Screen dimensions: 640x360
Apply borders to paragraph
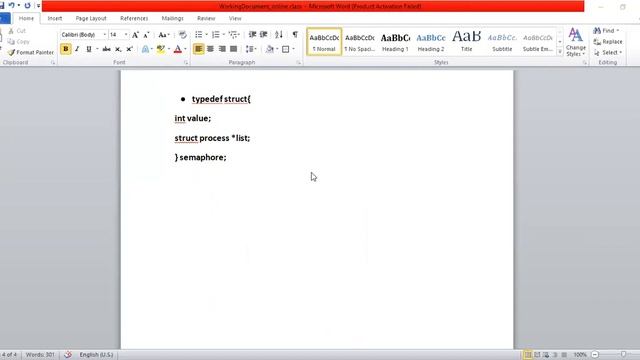pos(286,49)
